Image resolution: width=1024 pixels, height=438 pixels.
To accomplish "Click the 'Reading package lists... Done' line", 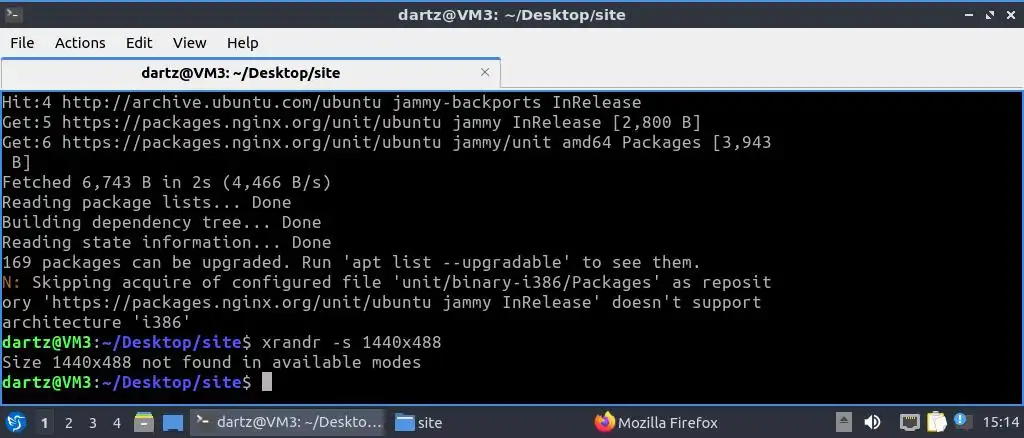I will click(x=146, y=202).
